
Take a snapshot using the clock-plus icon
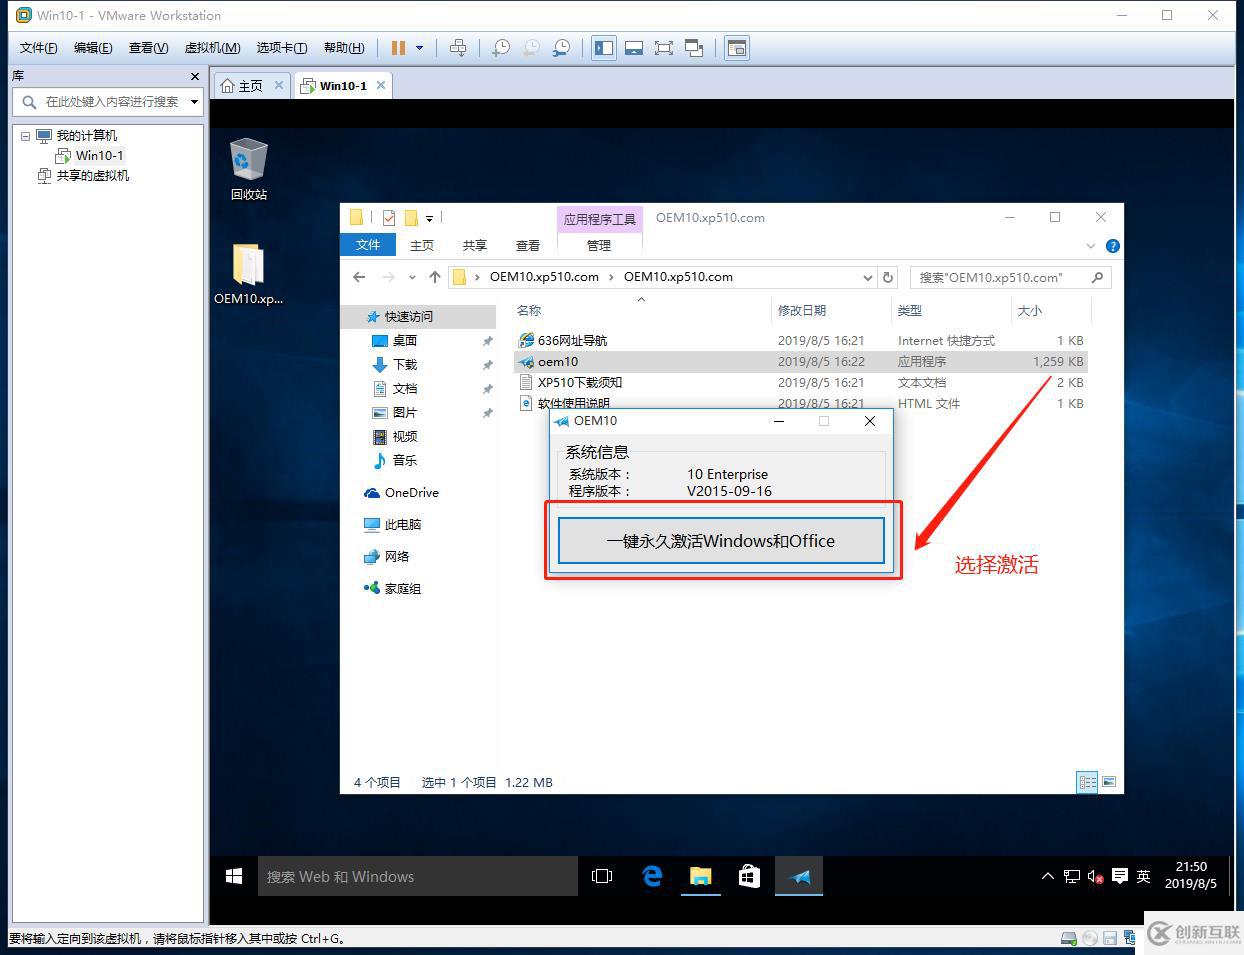click(x=500, y=47)
